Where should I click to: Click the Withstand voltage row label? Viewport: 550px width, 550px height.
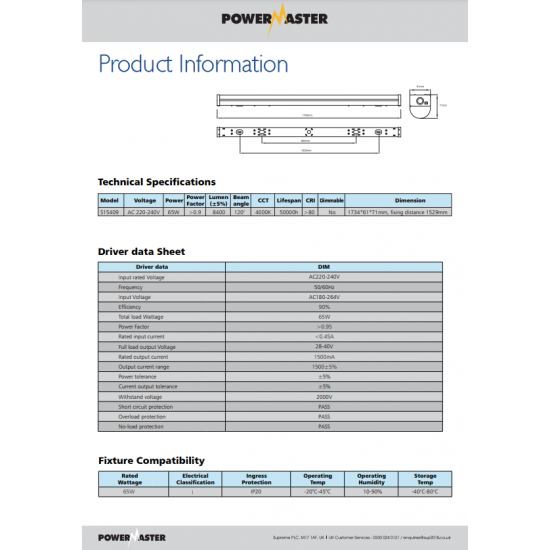coord(140,397)
